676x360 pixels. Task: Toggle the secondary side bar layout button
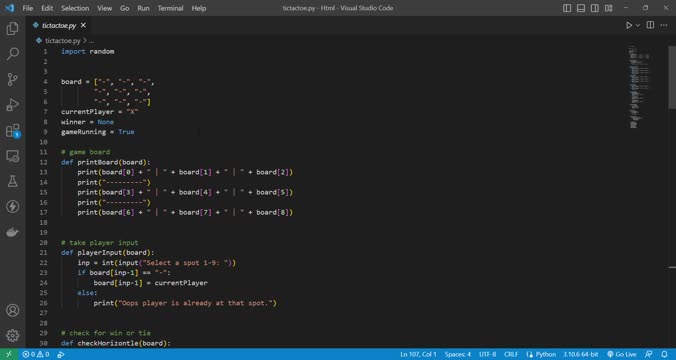click(x=595, y=8)
